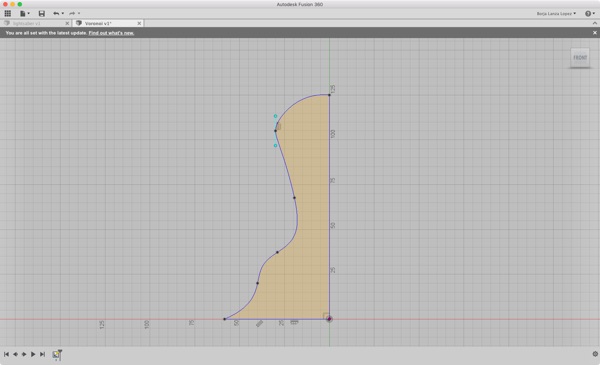Select the sketch feature in the timeline
The image size is (600, 365).
(56, 354)
